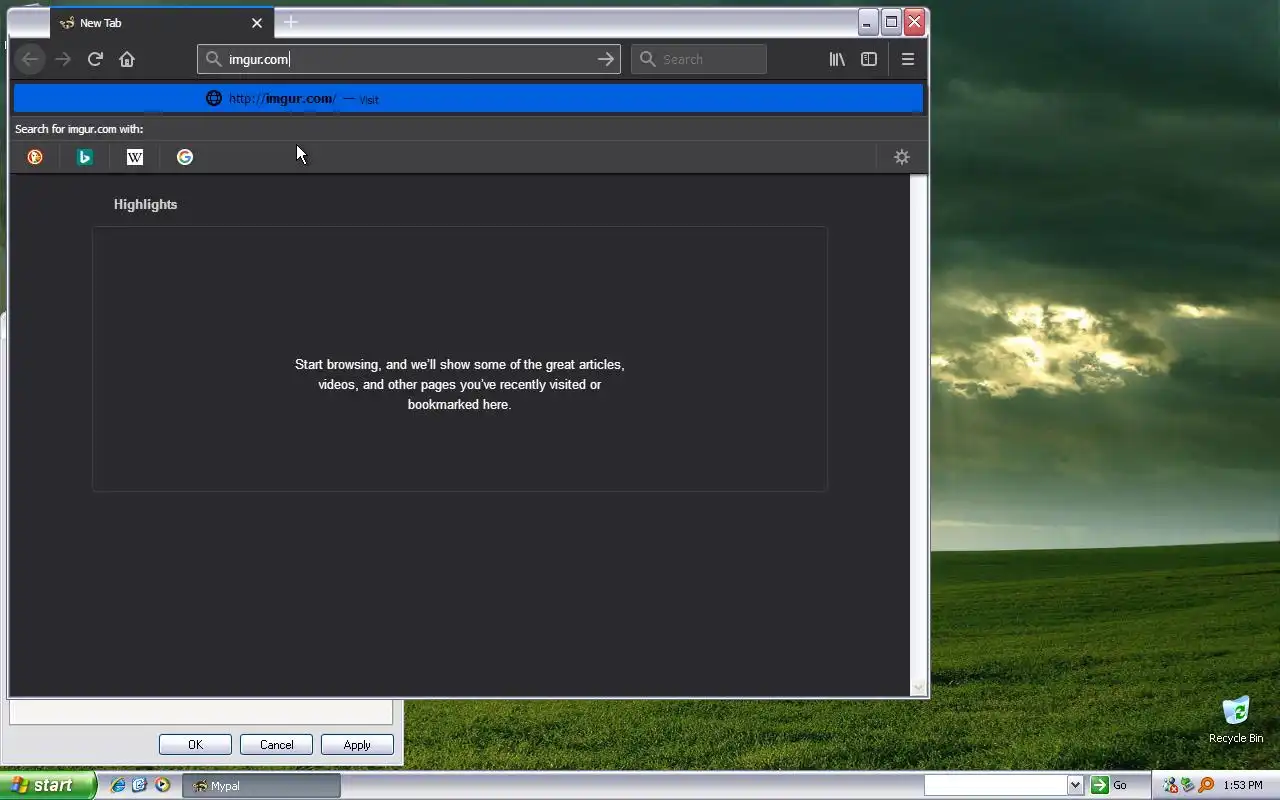Click the Highlights section heading
Viewport: 1280px width, 800px height.
(x=145, y=204)
